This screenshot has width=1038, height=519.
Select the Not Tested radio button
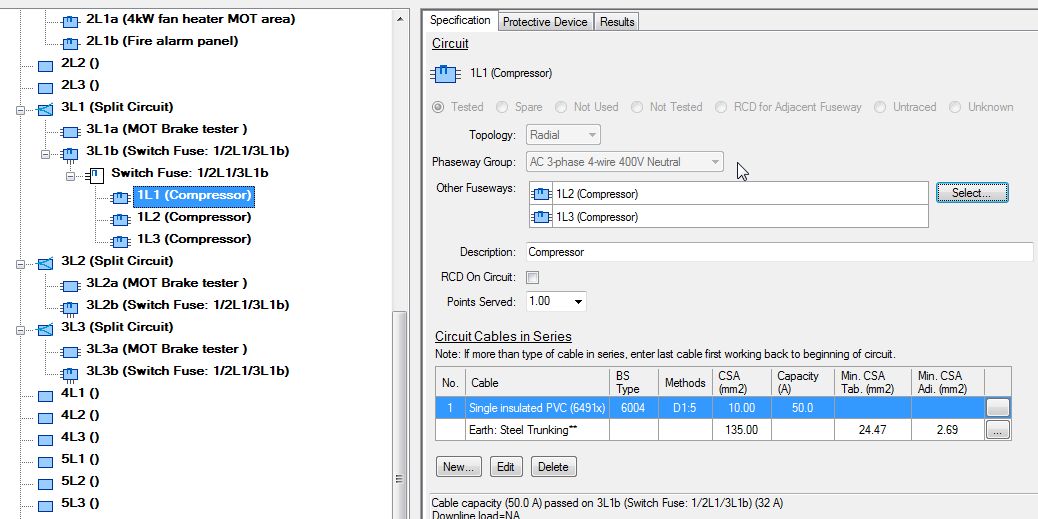point(637,107)
